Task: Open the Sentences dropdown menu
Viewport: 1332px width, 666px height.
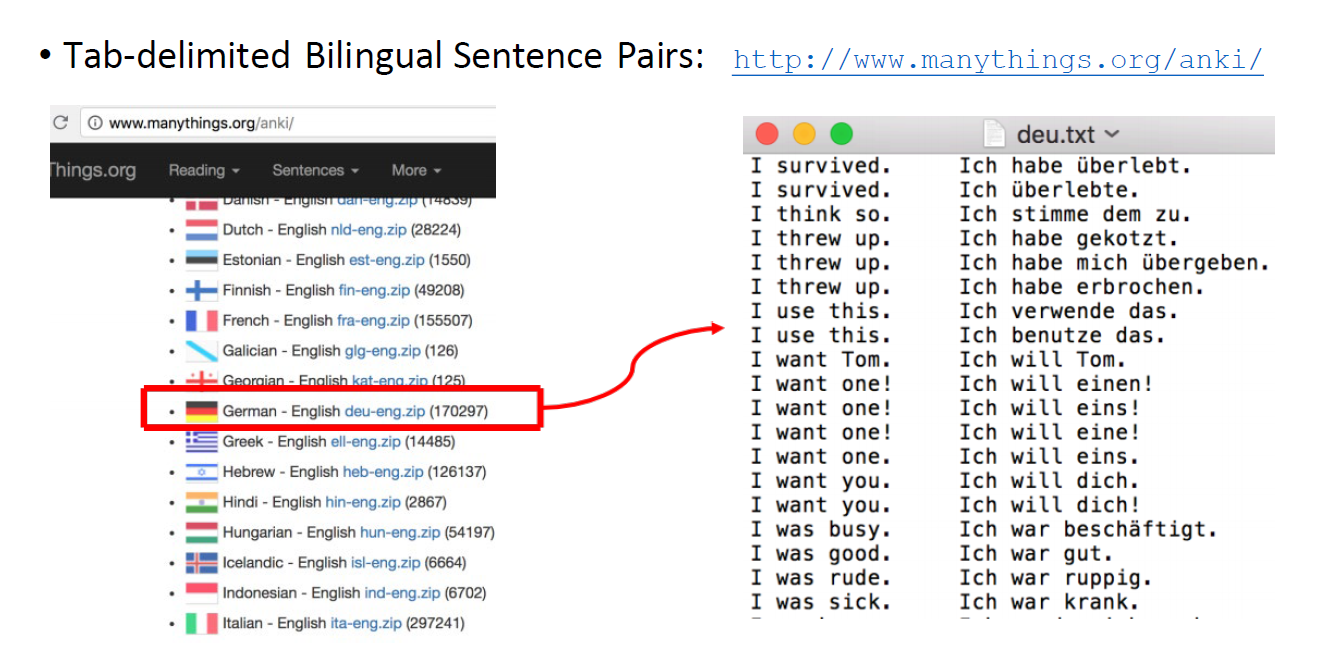Action: click(315, 170)
